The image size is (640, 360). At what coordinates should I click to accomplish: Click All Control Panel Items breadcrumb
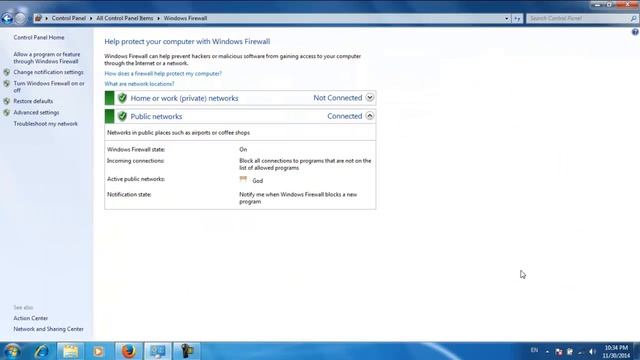tap(124, 18)
